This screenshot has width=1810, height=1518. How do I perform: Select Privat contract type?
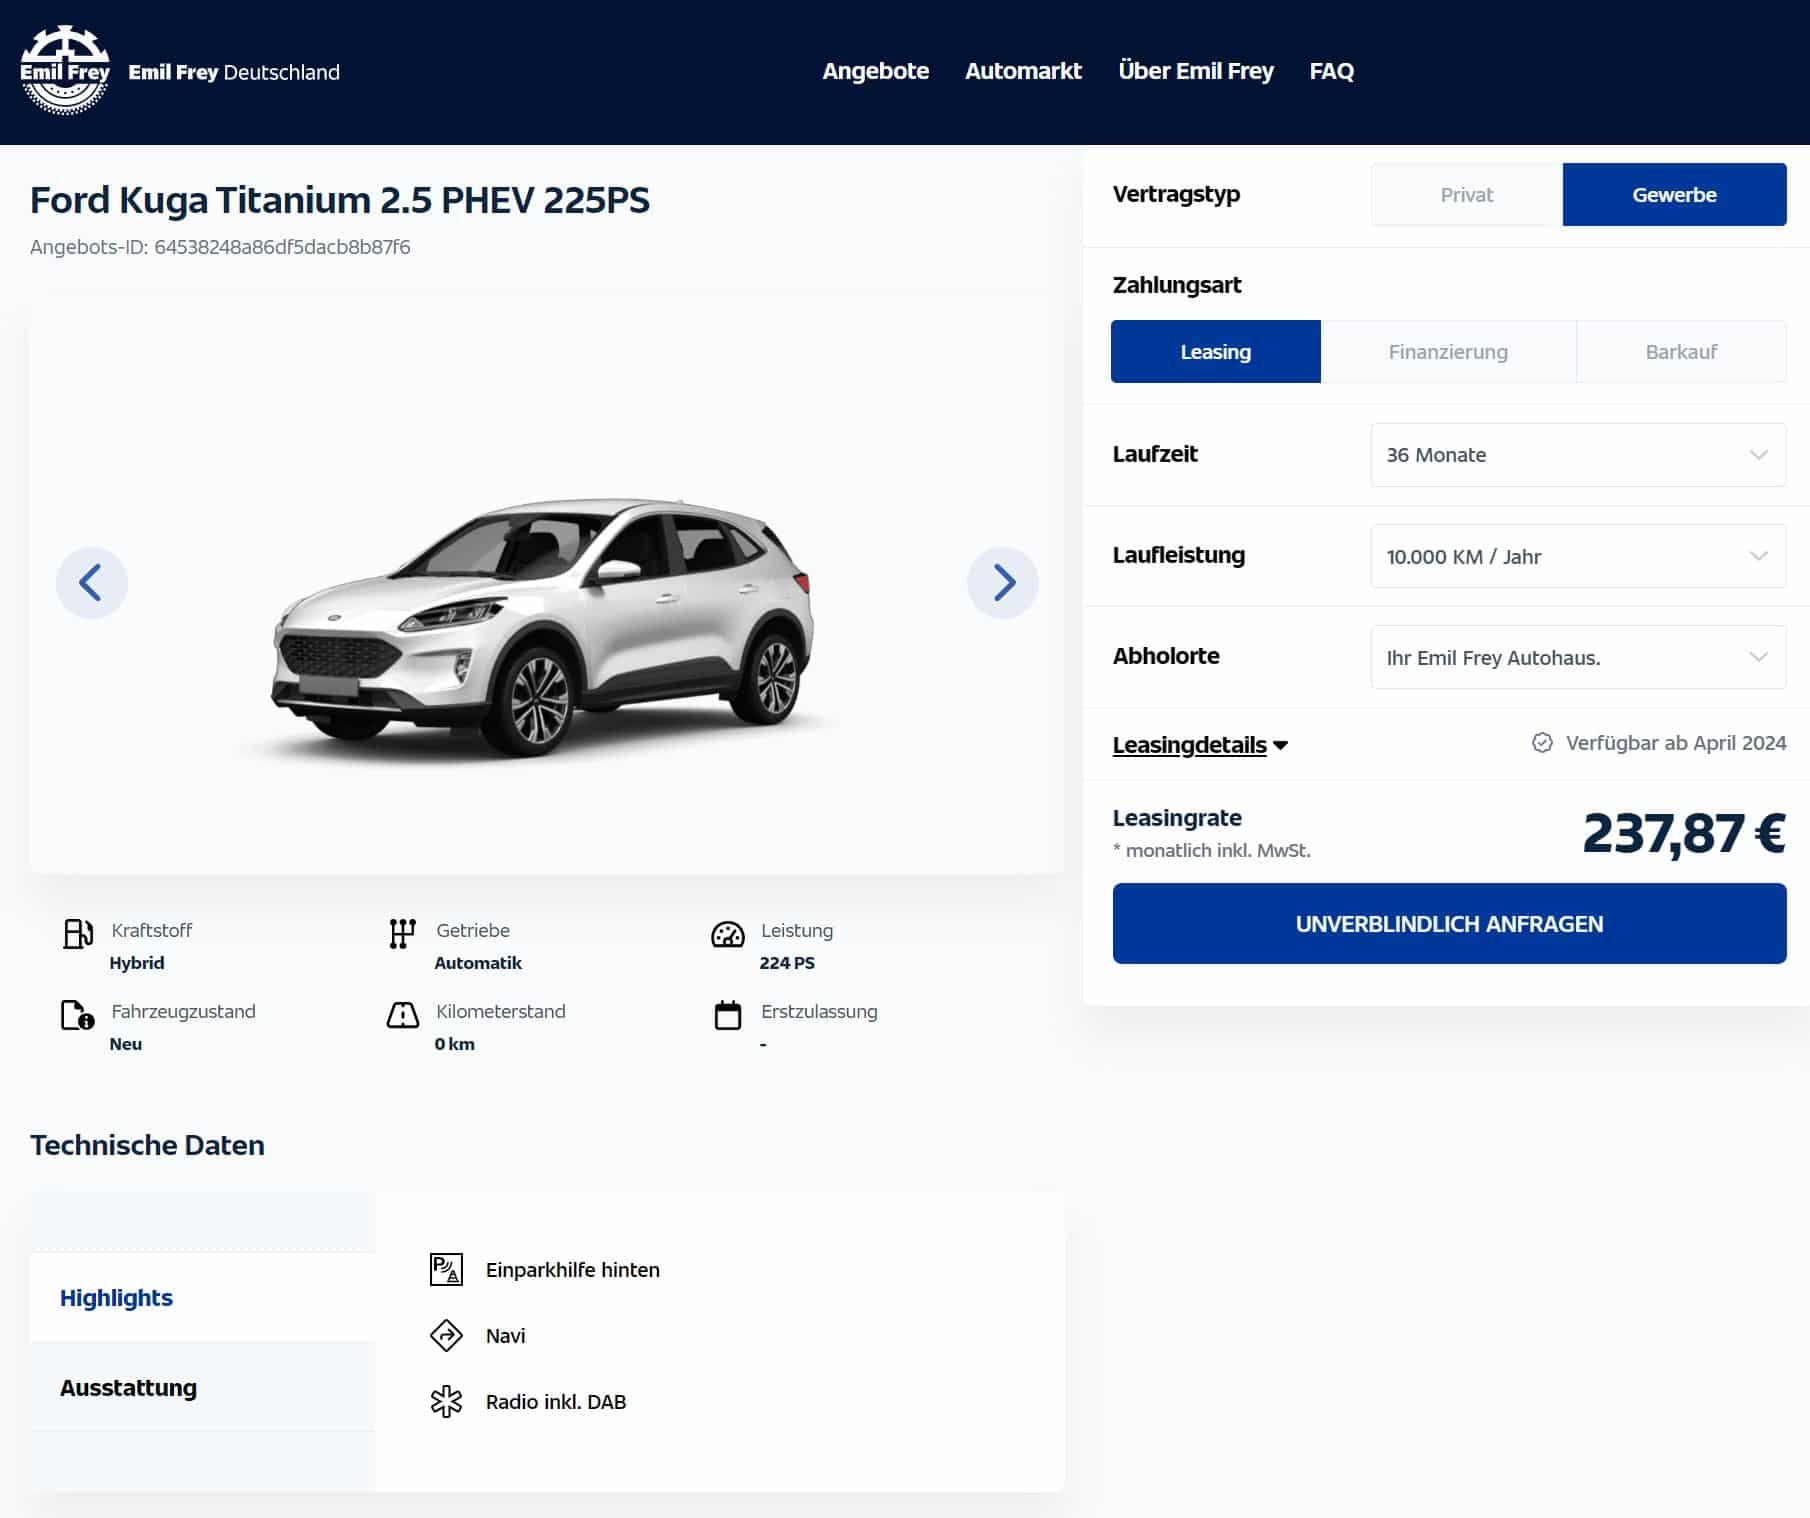click(1466, 194)
